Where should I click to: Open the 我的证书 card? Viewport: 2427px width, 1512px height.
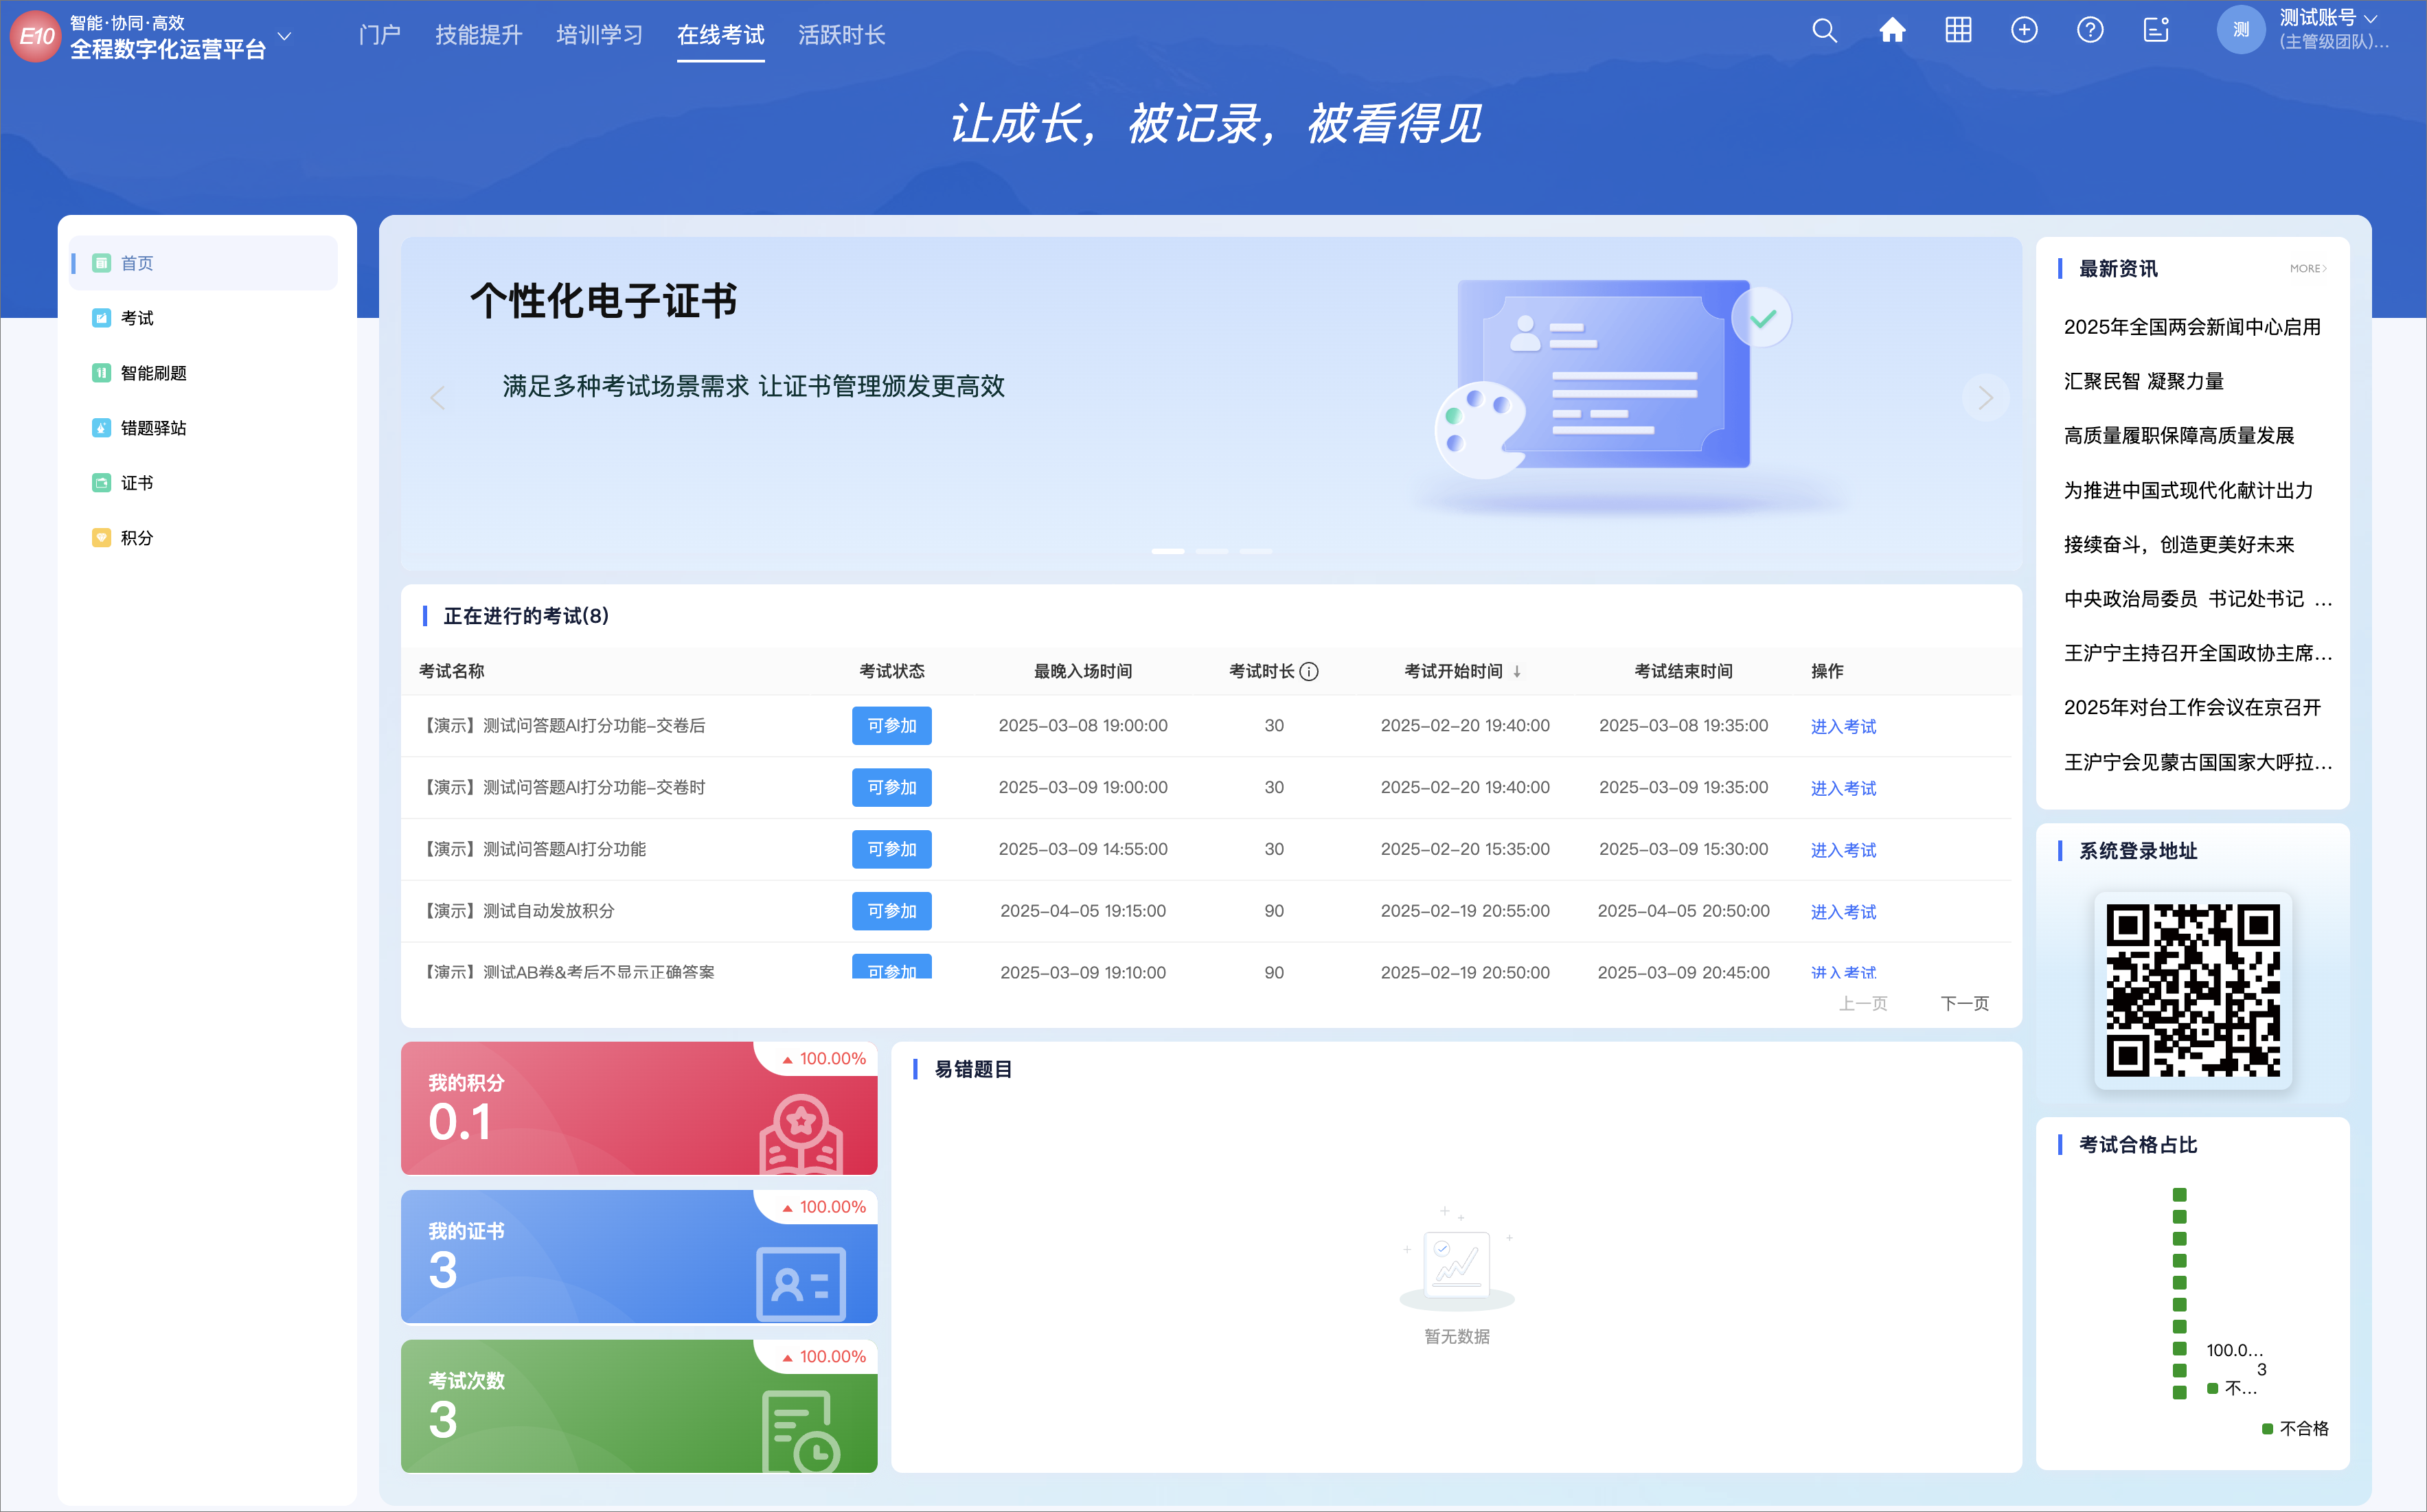point(639,1257)
